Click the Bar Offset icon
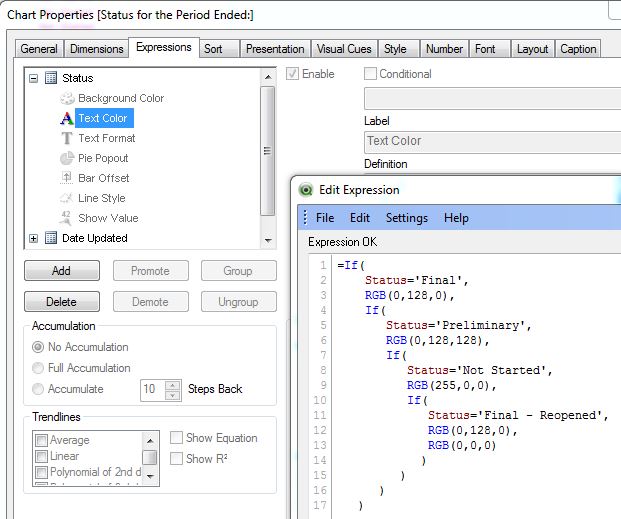 (67, 178)
